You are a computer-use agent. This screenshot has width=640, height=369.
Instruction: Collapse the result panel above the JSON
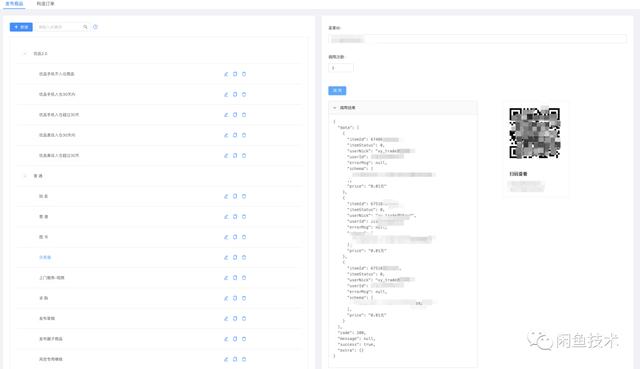[x=334, y=108]
